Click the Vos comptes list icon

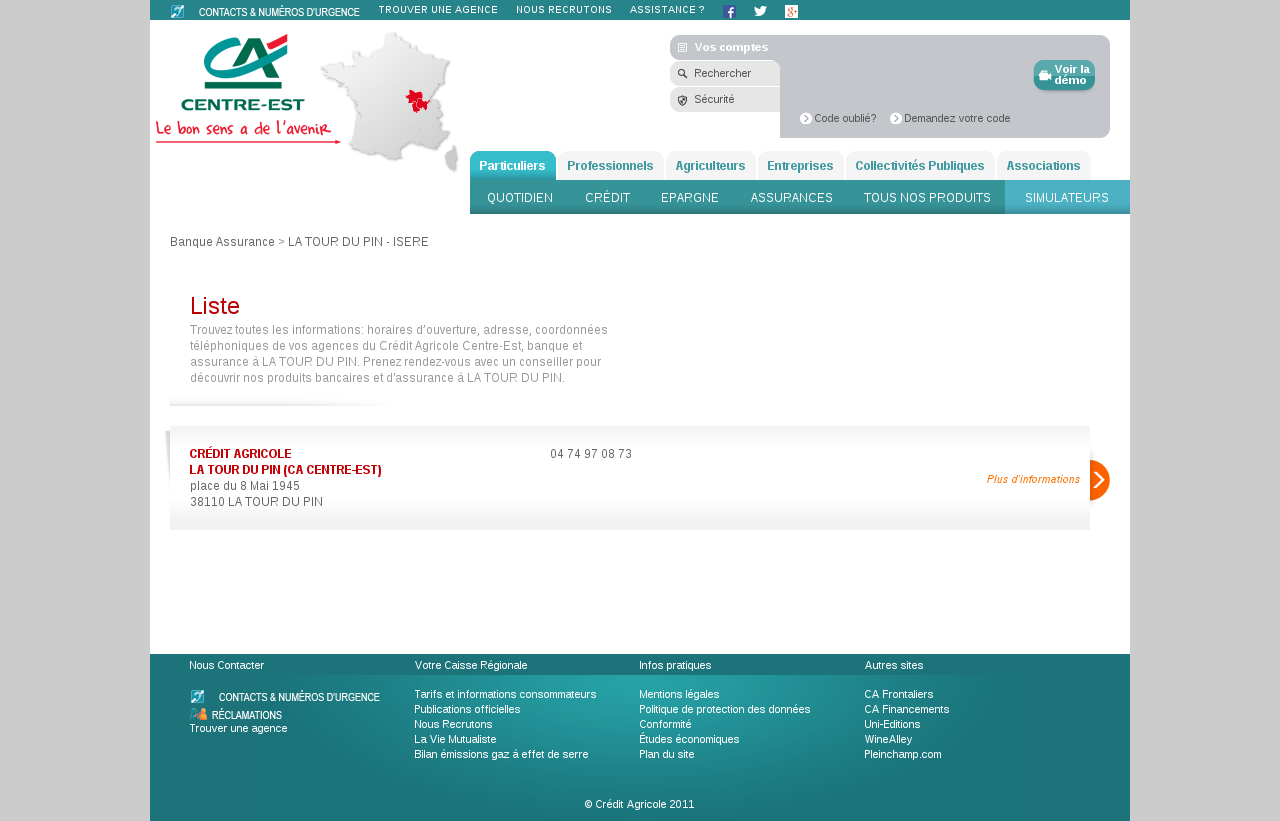point(682,47)
